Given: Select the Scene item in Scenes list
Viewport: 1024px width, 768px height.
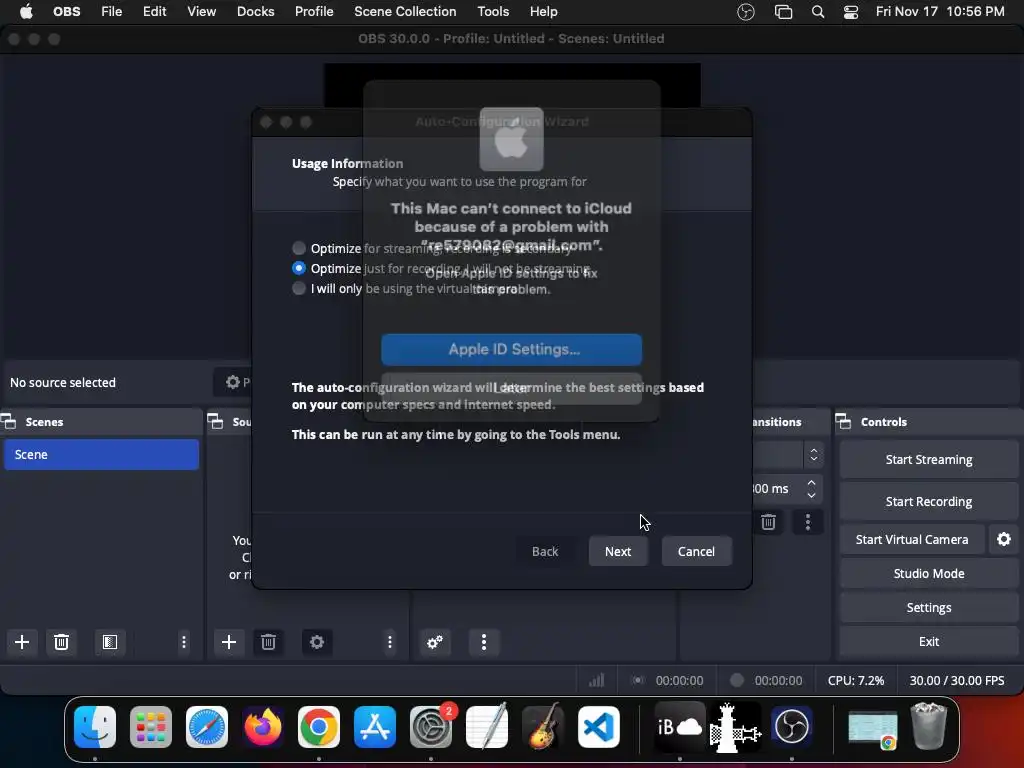Looking at the screenshot, I should [101, 455].
